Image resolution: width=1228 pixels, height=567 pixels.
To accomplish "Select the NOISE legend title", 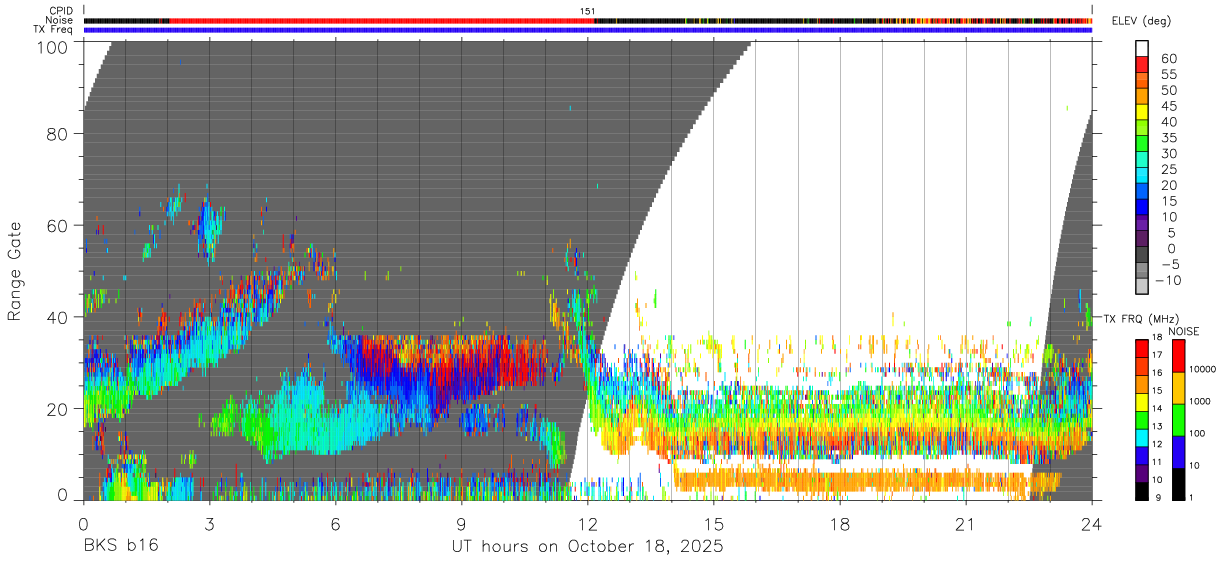I will pyautogui.click(x=1184, y=331).
